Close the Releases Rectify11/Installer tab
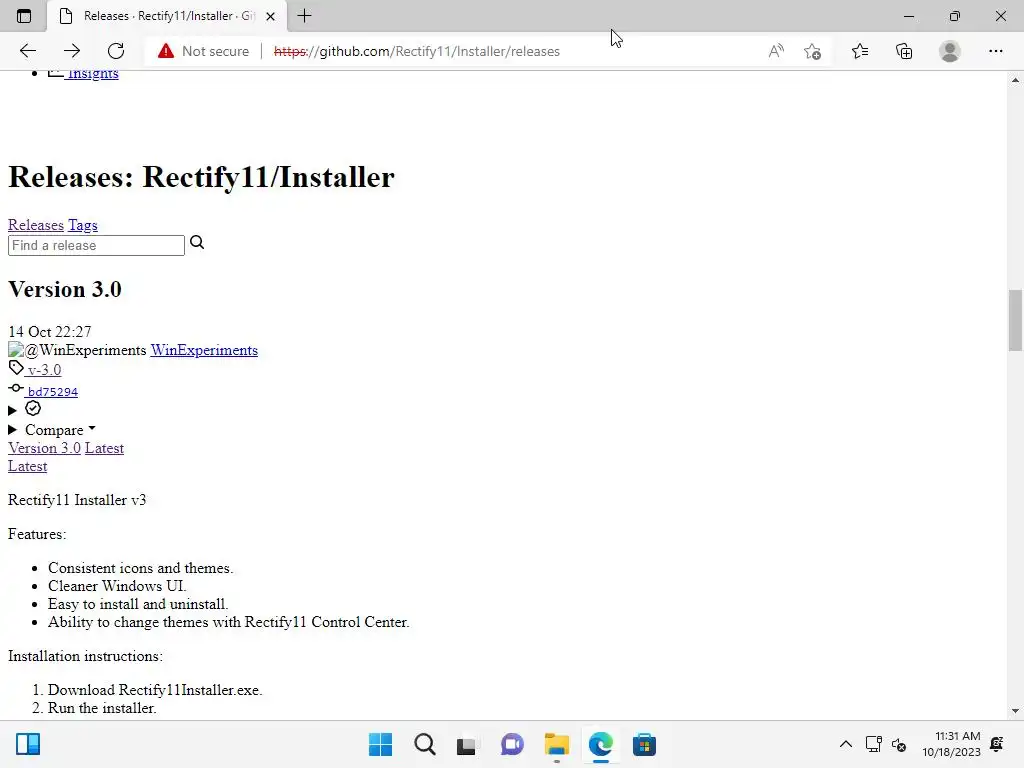This screenshot has width=1024, height=768. [x=270, y=16]
